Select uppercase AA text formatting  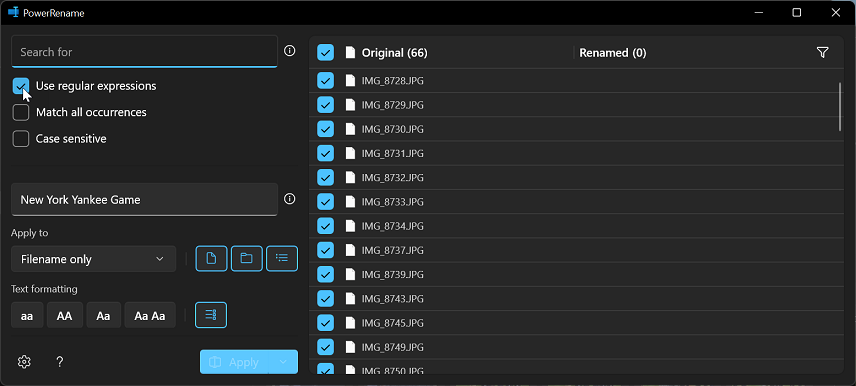64,315
